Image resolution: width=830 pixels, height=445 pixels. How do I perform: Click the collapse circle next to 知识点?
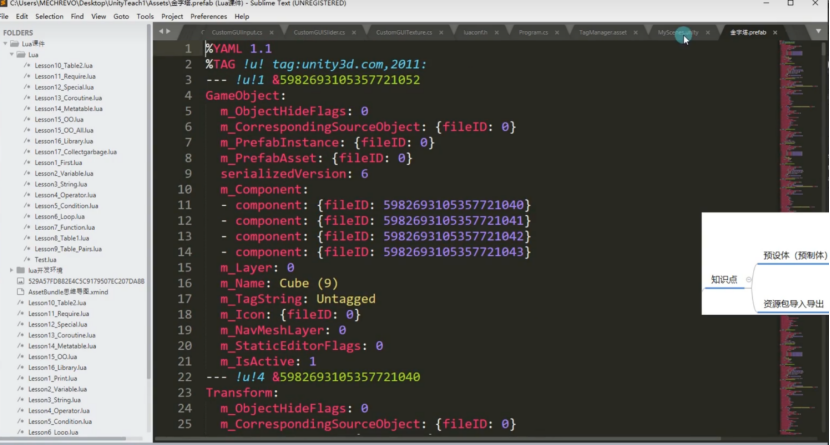(748, 279)
